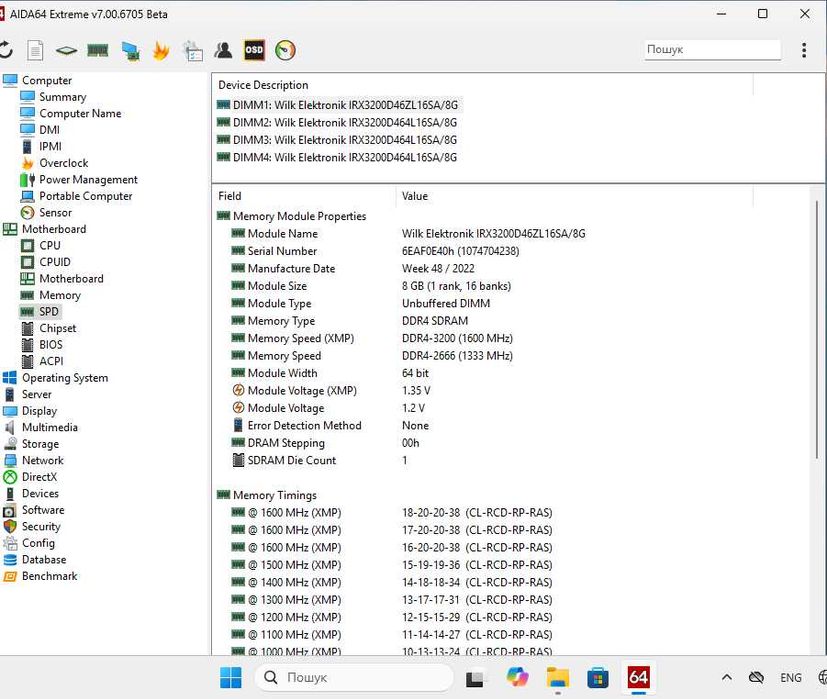Open the CPUID page
The width and height of the screenshot is (827, 699).
coord(55,262)
